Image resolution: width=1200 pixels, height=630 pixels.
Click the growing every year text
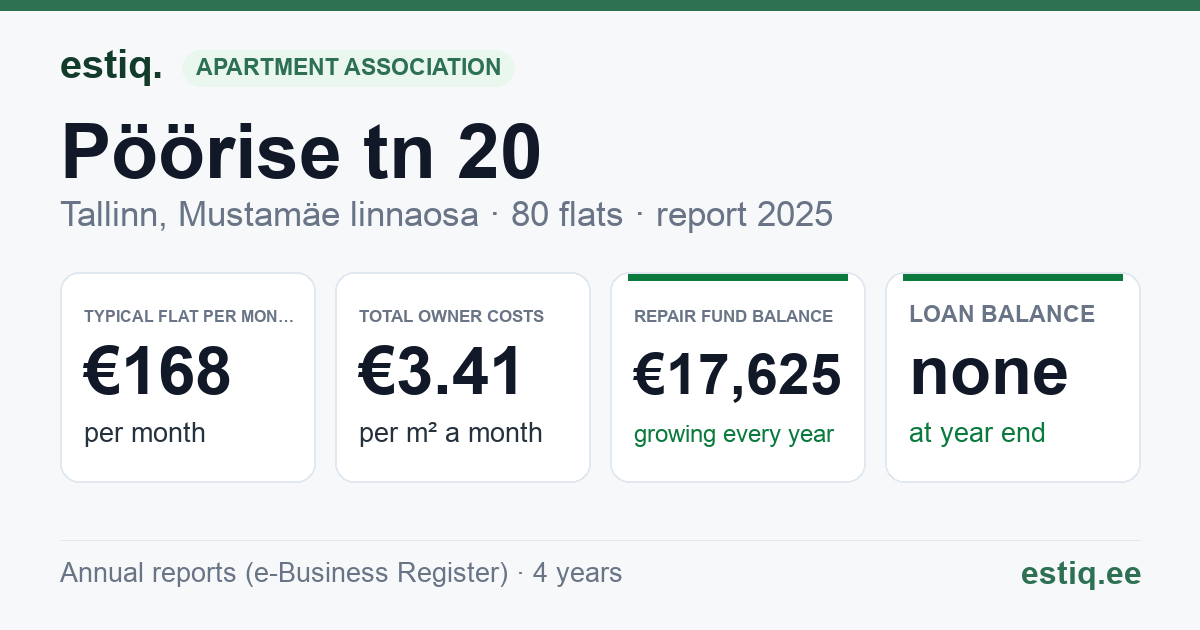tap(734, 435)
